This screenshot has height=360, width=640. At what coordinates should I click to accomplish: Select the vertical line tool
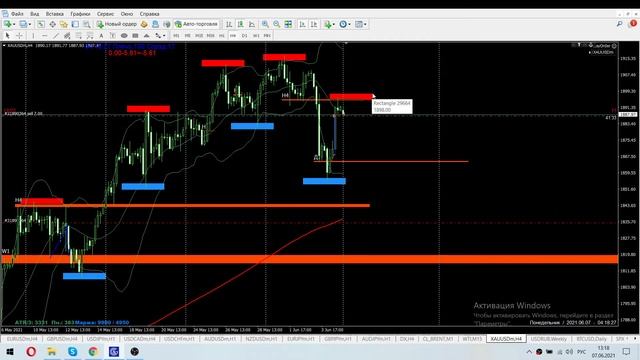33,36
